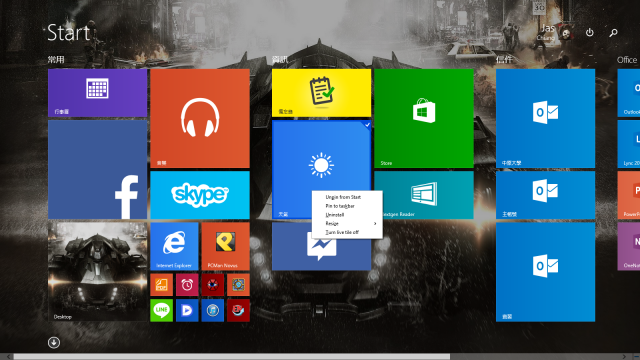The image size is (640, 360).
Task: Open the small orange PDF tile
Action: (162, 284)
